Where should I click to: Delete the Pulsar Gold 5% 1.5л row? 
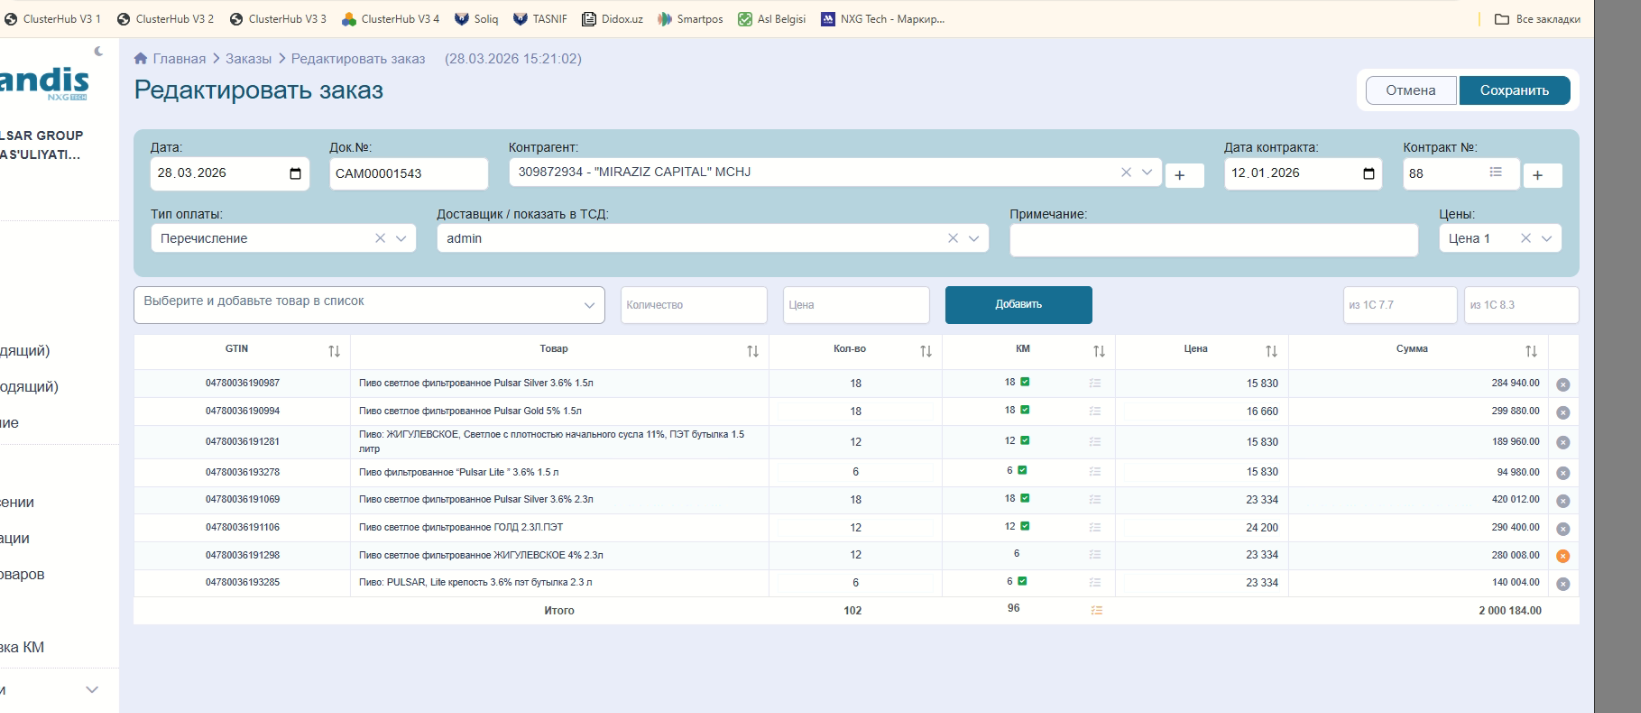tap(1563, 412)
